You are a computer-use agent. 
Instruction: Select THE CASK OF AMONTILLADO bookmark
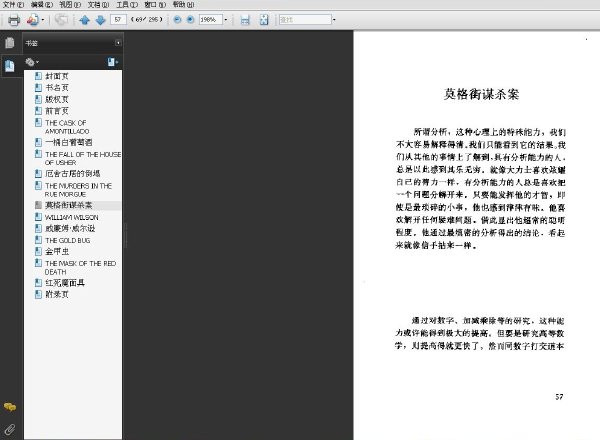pyautogui.click(x=67, y=127)
